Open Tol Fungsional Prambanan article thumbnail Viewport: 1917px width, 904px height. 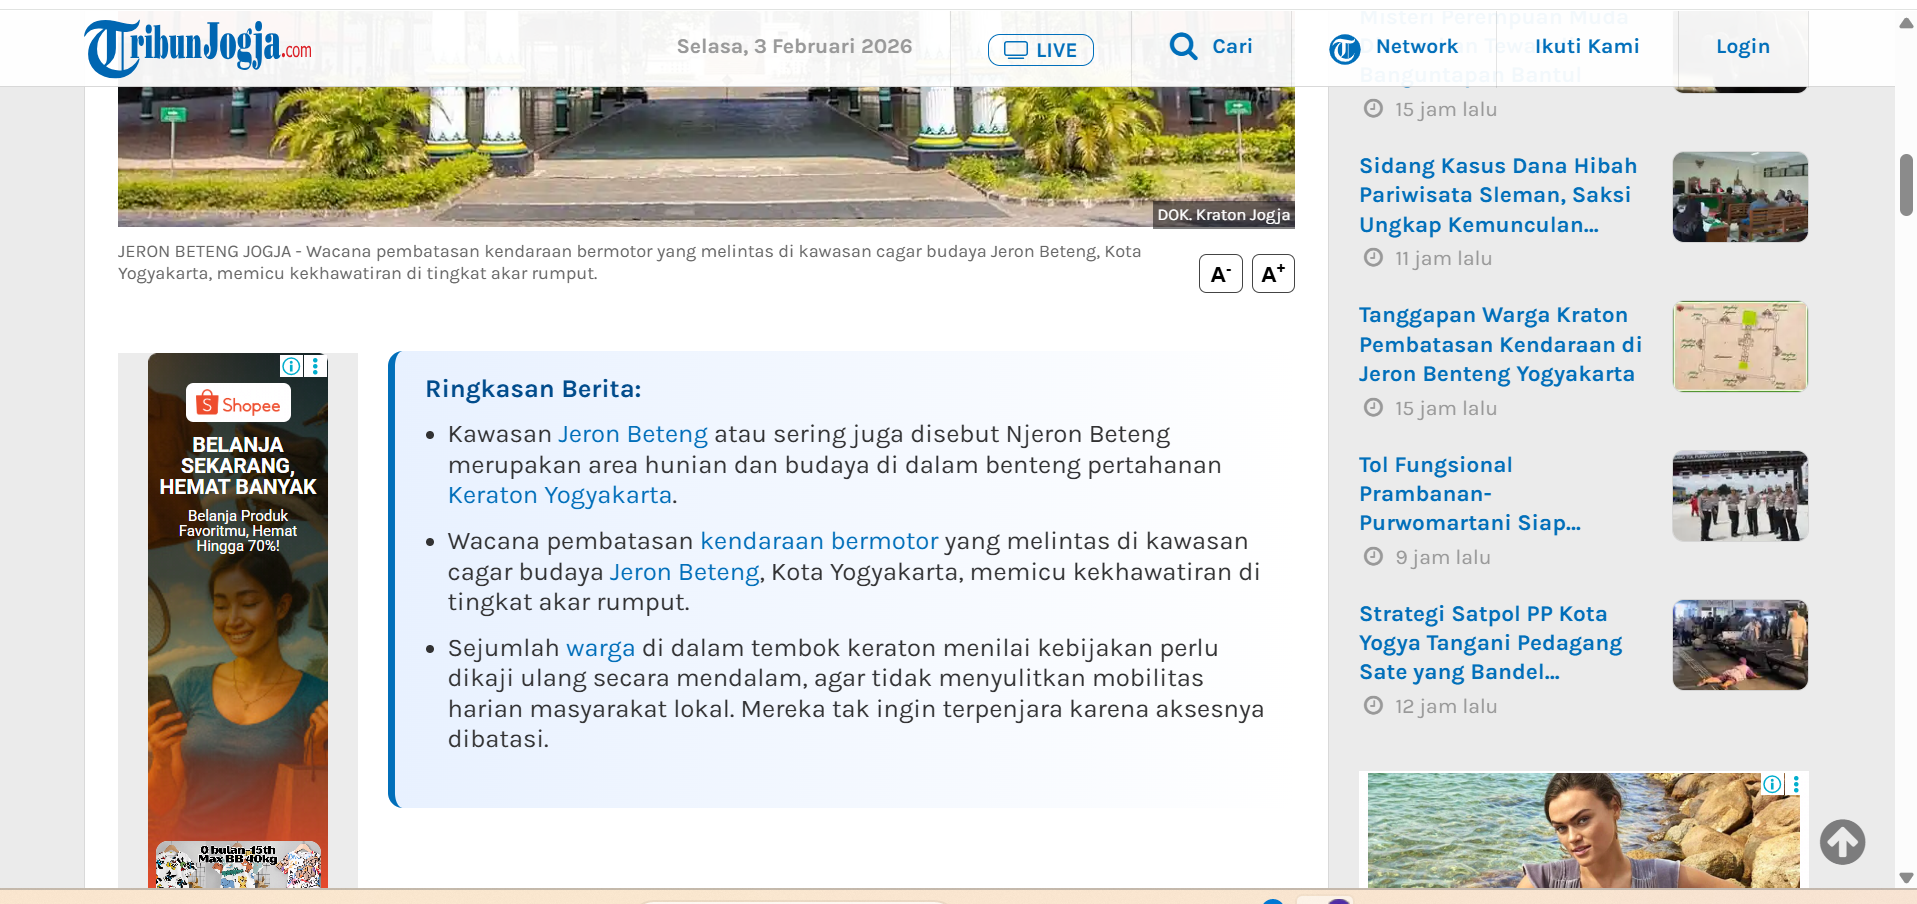point(1739,496)
